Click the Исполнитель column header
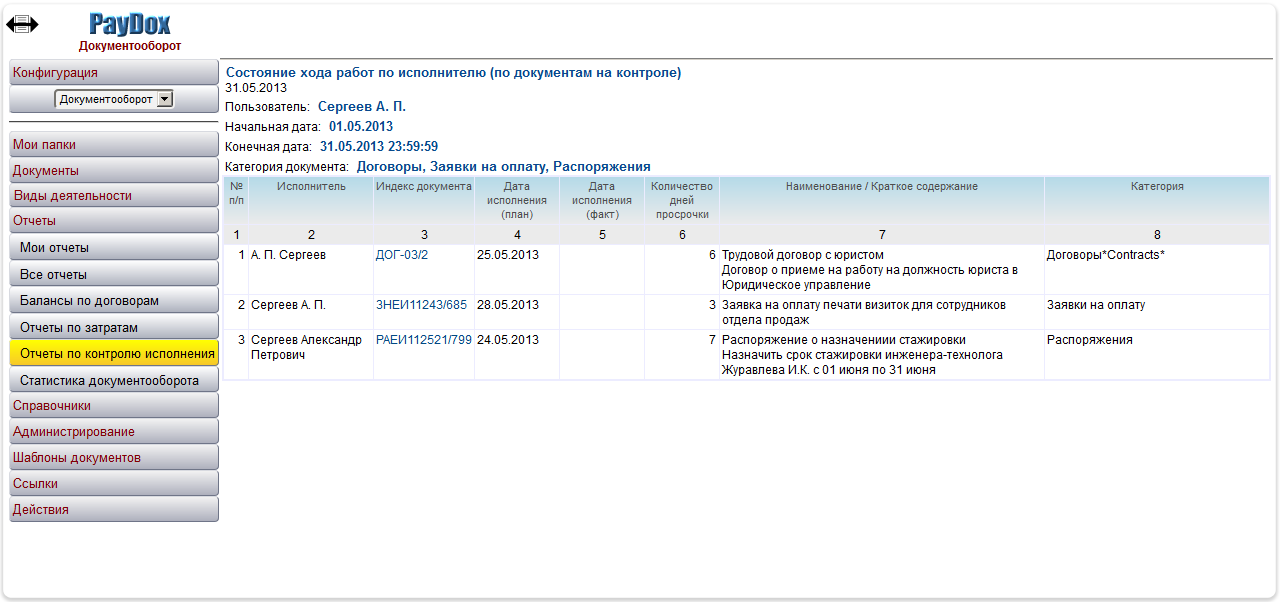The width and height of the screenshot is (1280, 602). click(x=311, y=187)
